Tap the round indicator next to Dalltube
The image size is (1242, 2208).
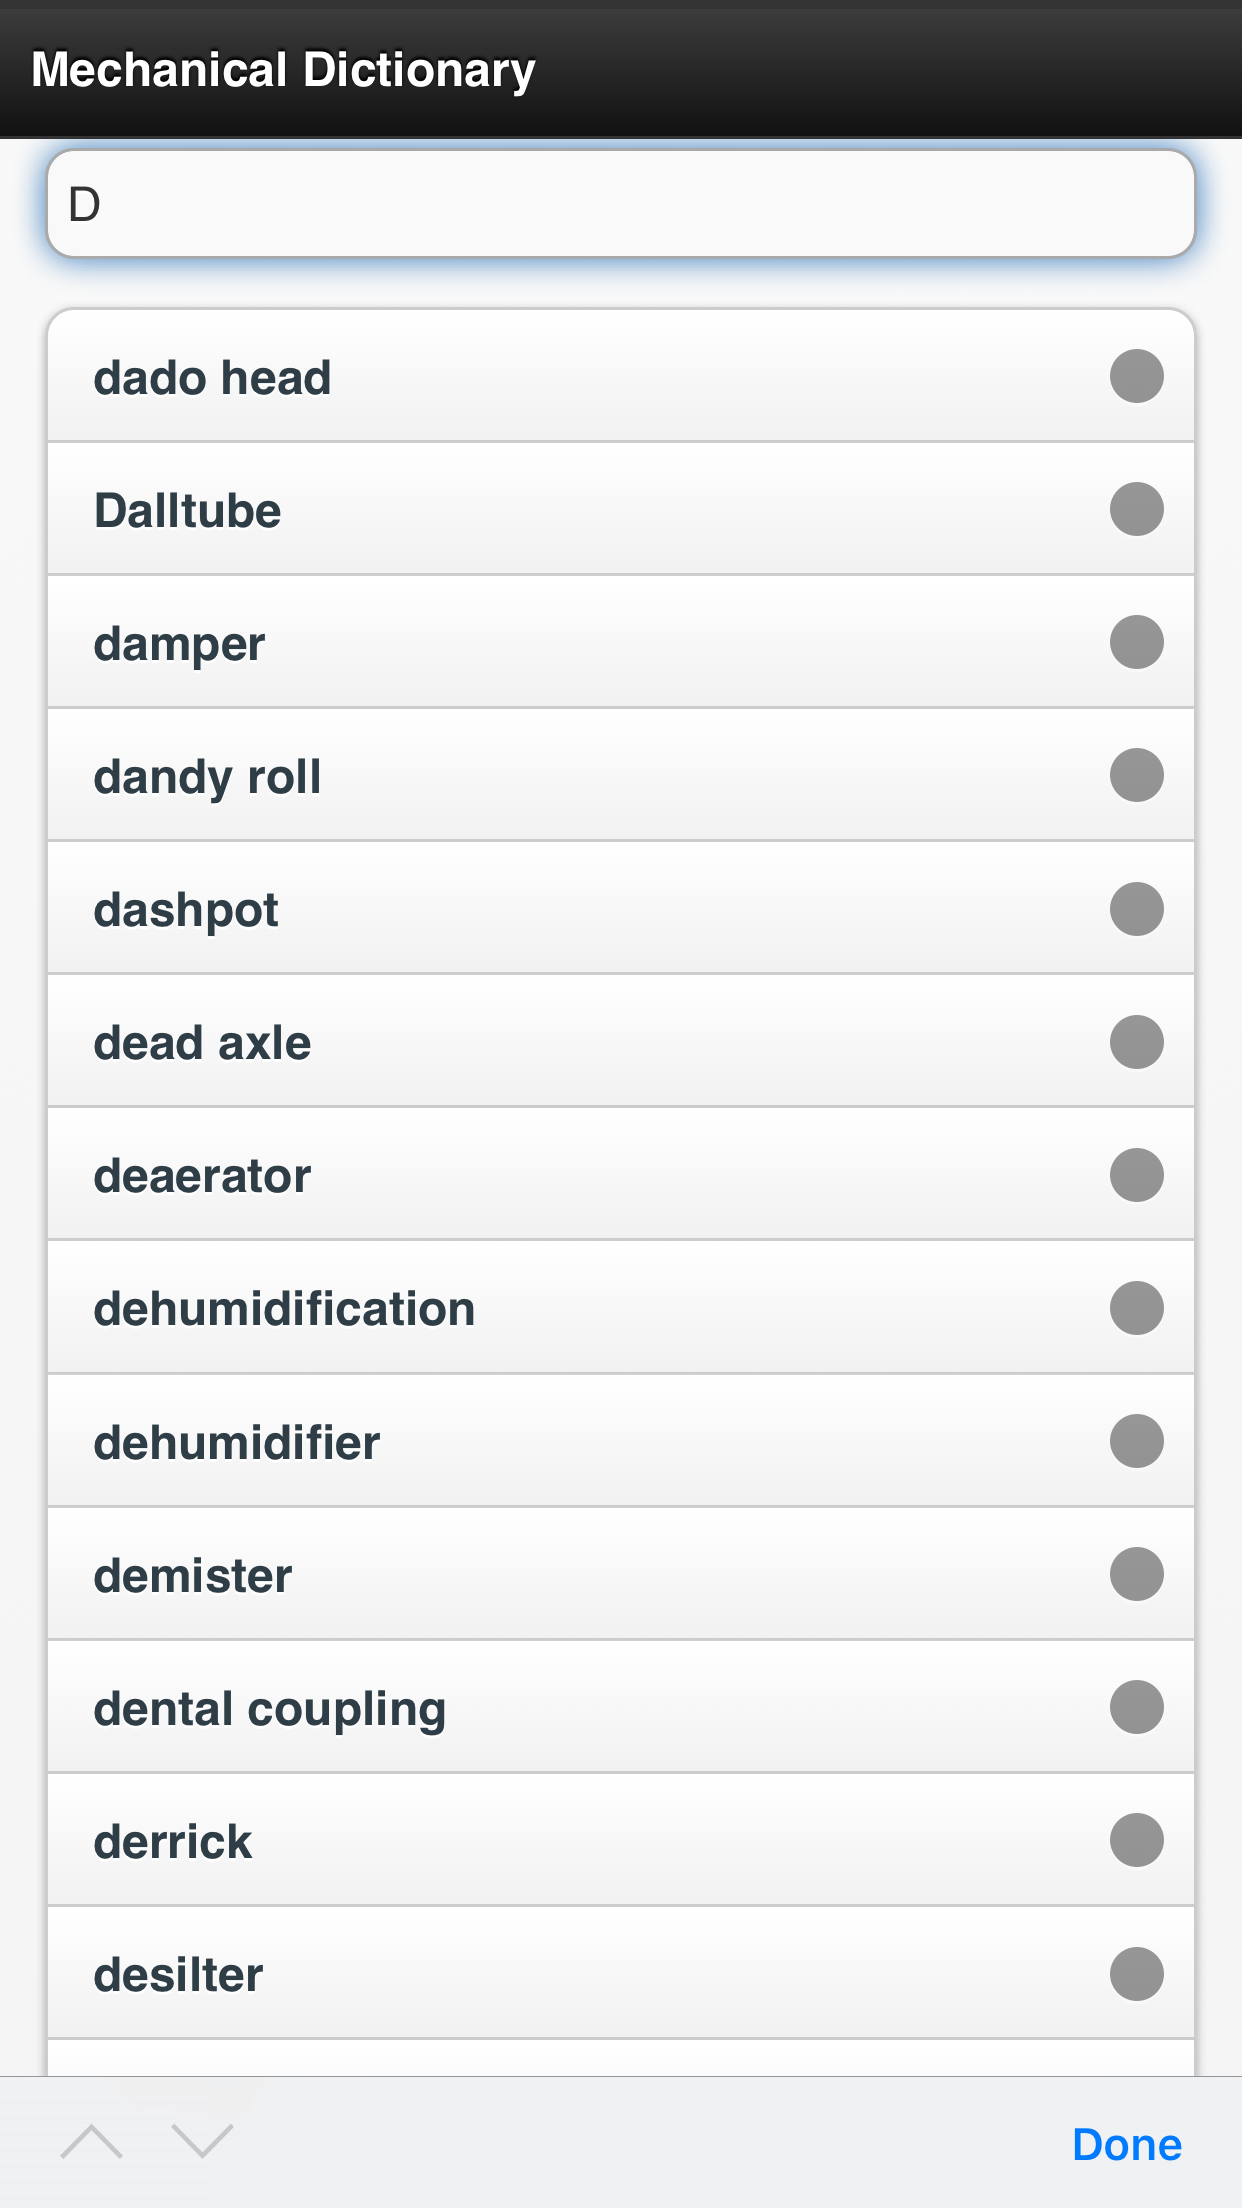tap(1136, 509)
